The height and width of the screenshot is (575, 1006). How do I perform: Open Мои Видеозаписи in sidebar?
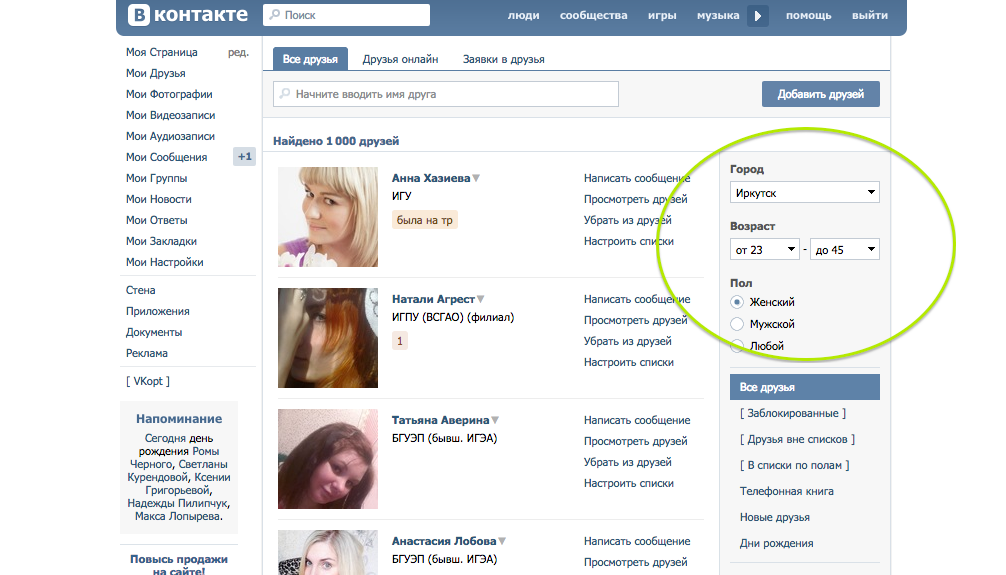[171, 116]
